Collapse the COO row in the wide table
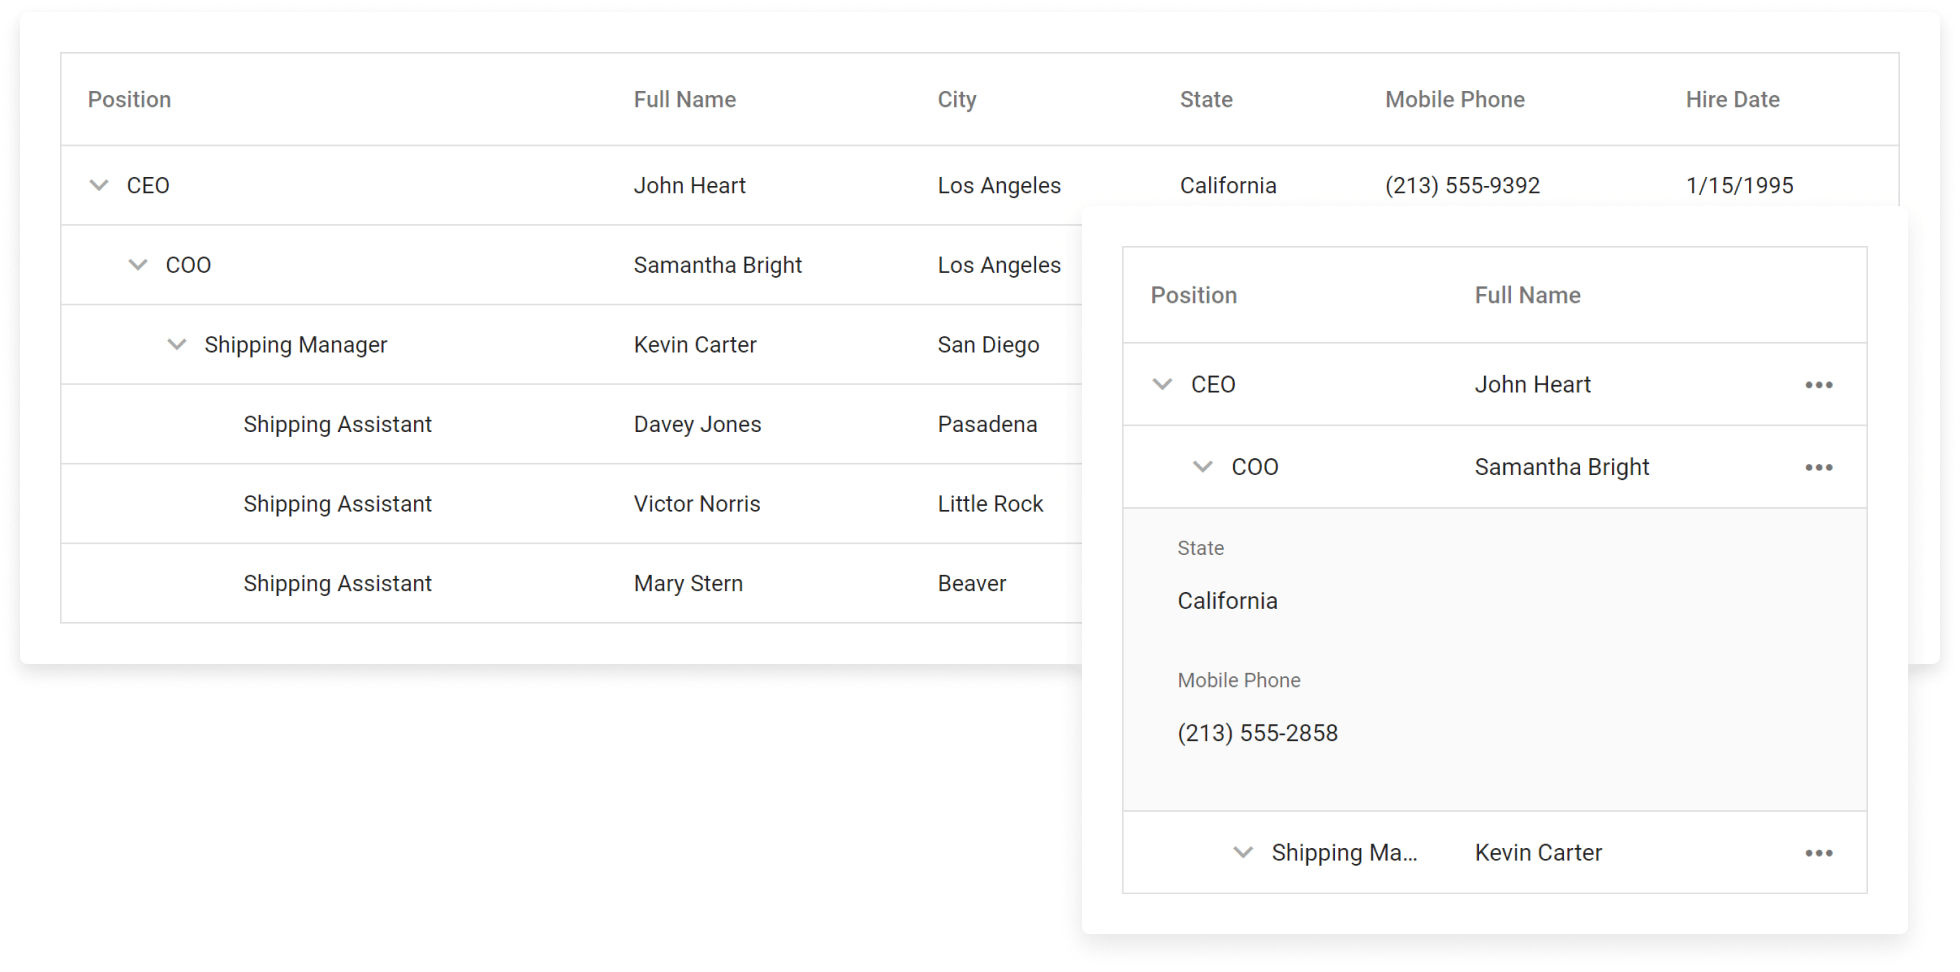The height and width of the screenshot is (972, 1960). click(138, 265)
